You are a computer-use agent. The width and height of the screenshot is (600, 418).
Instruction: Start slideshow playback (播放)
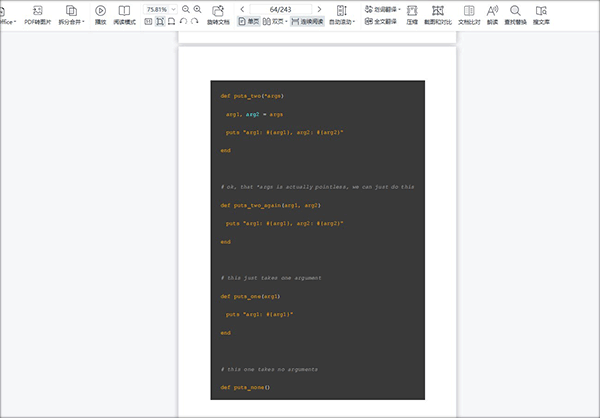coord(100,15)
